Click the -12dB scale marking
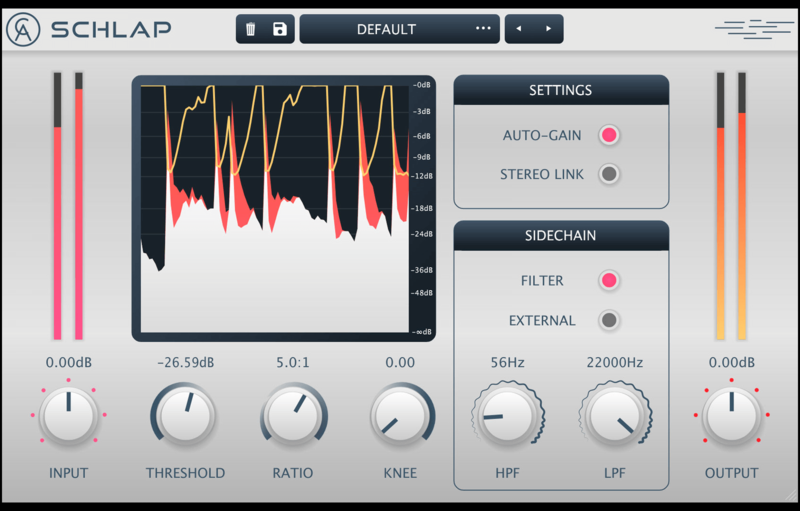Screen dimensions: 800x511 click(422, 176)
